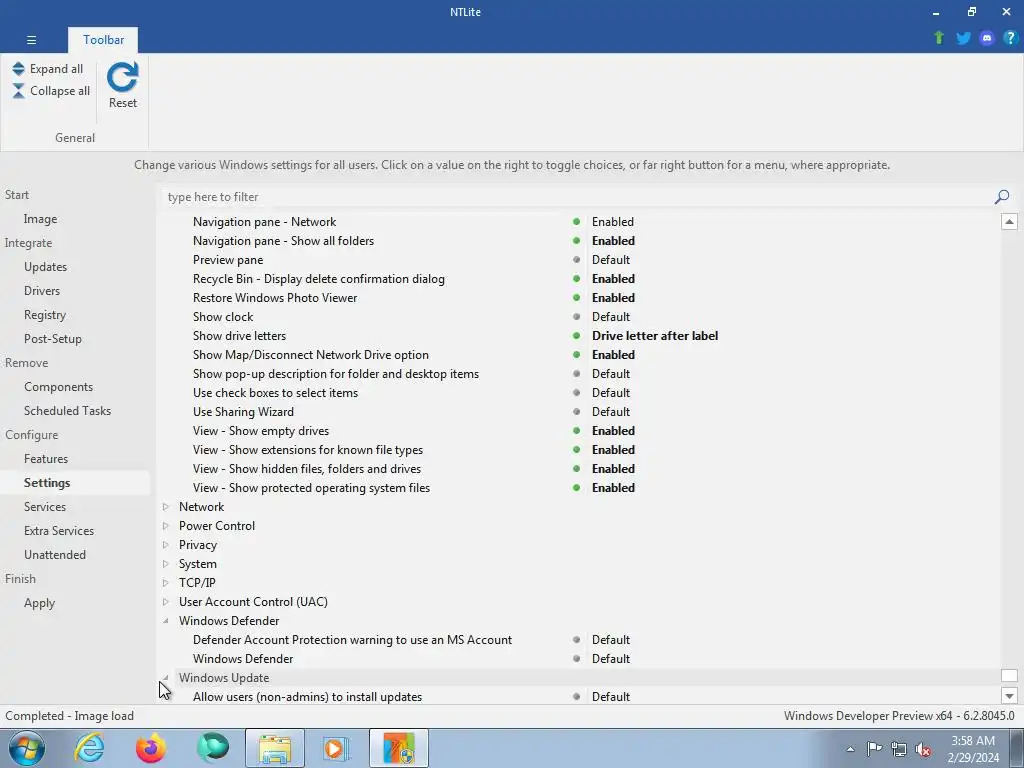
Task: Open the Discord icon link
Action: click(987, 38)
